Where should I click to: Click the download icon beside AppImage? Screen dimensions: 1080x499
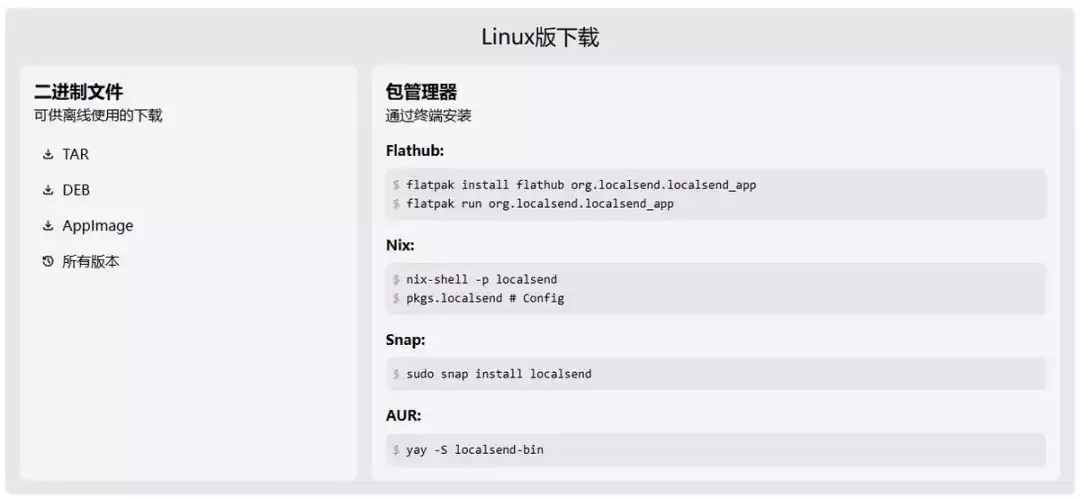click(x=47, y=226)
